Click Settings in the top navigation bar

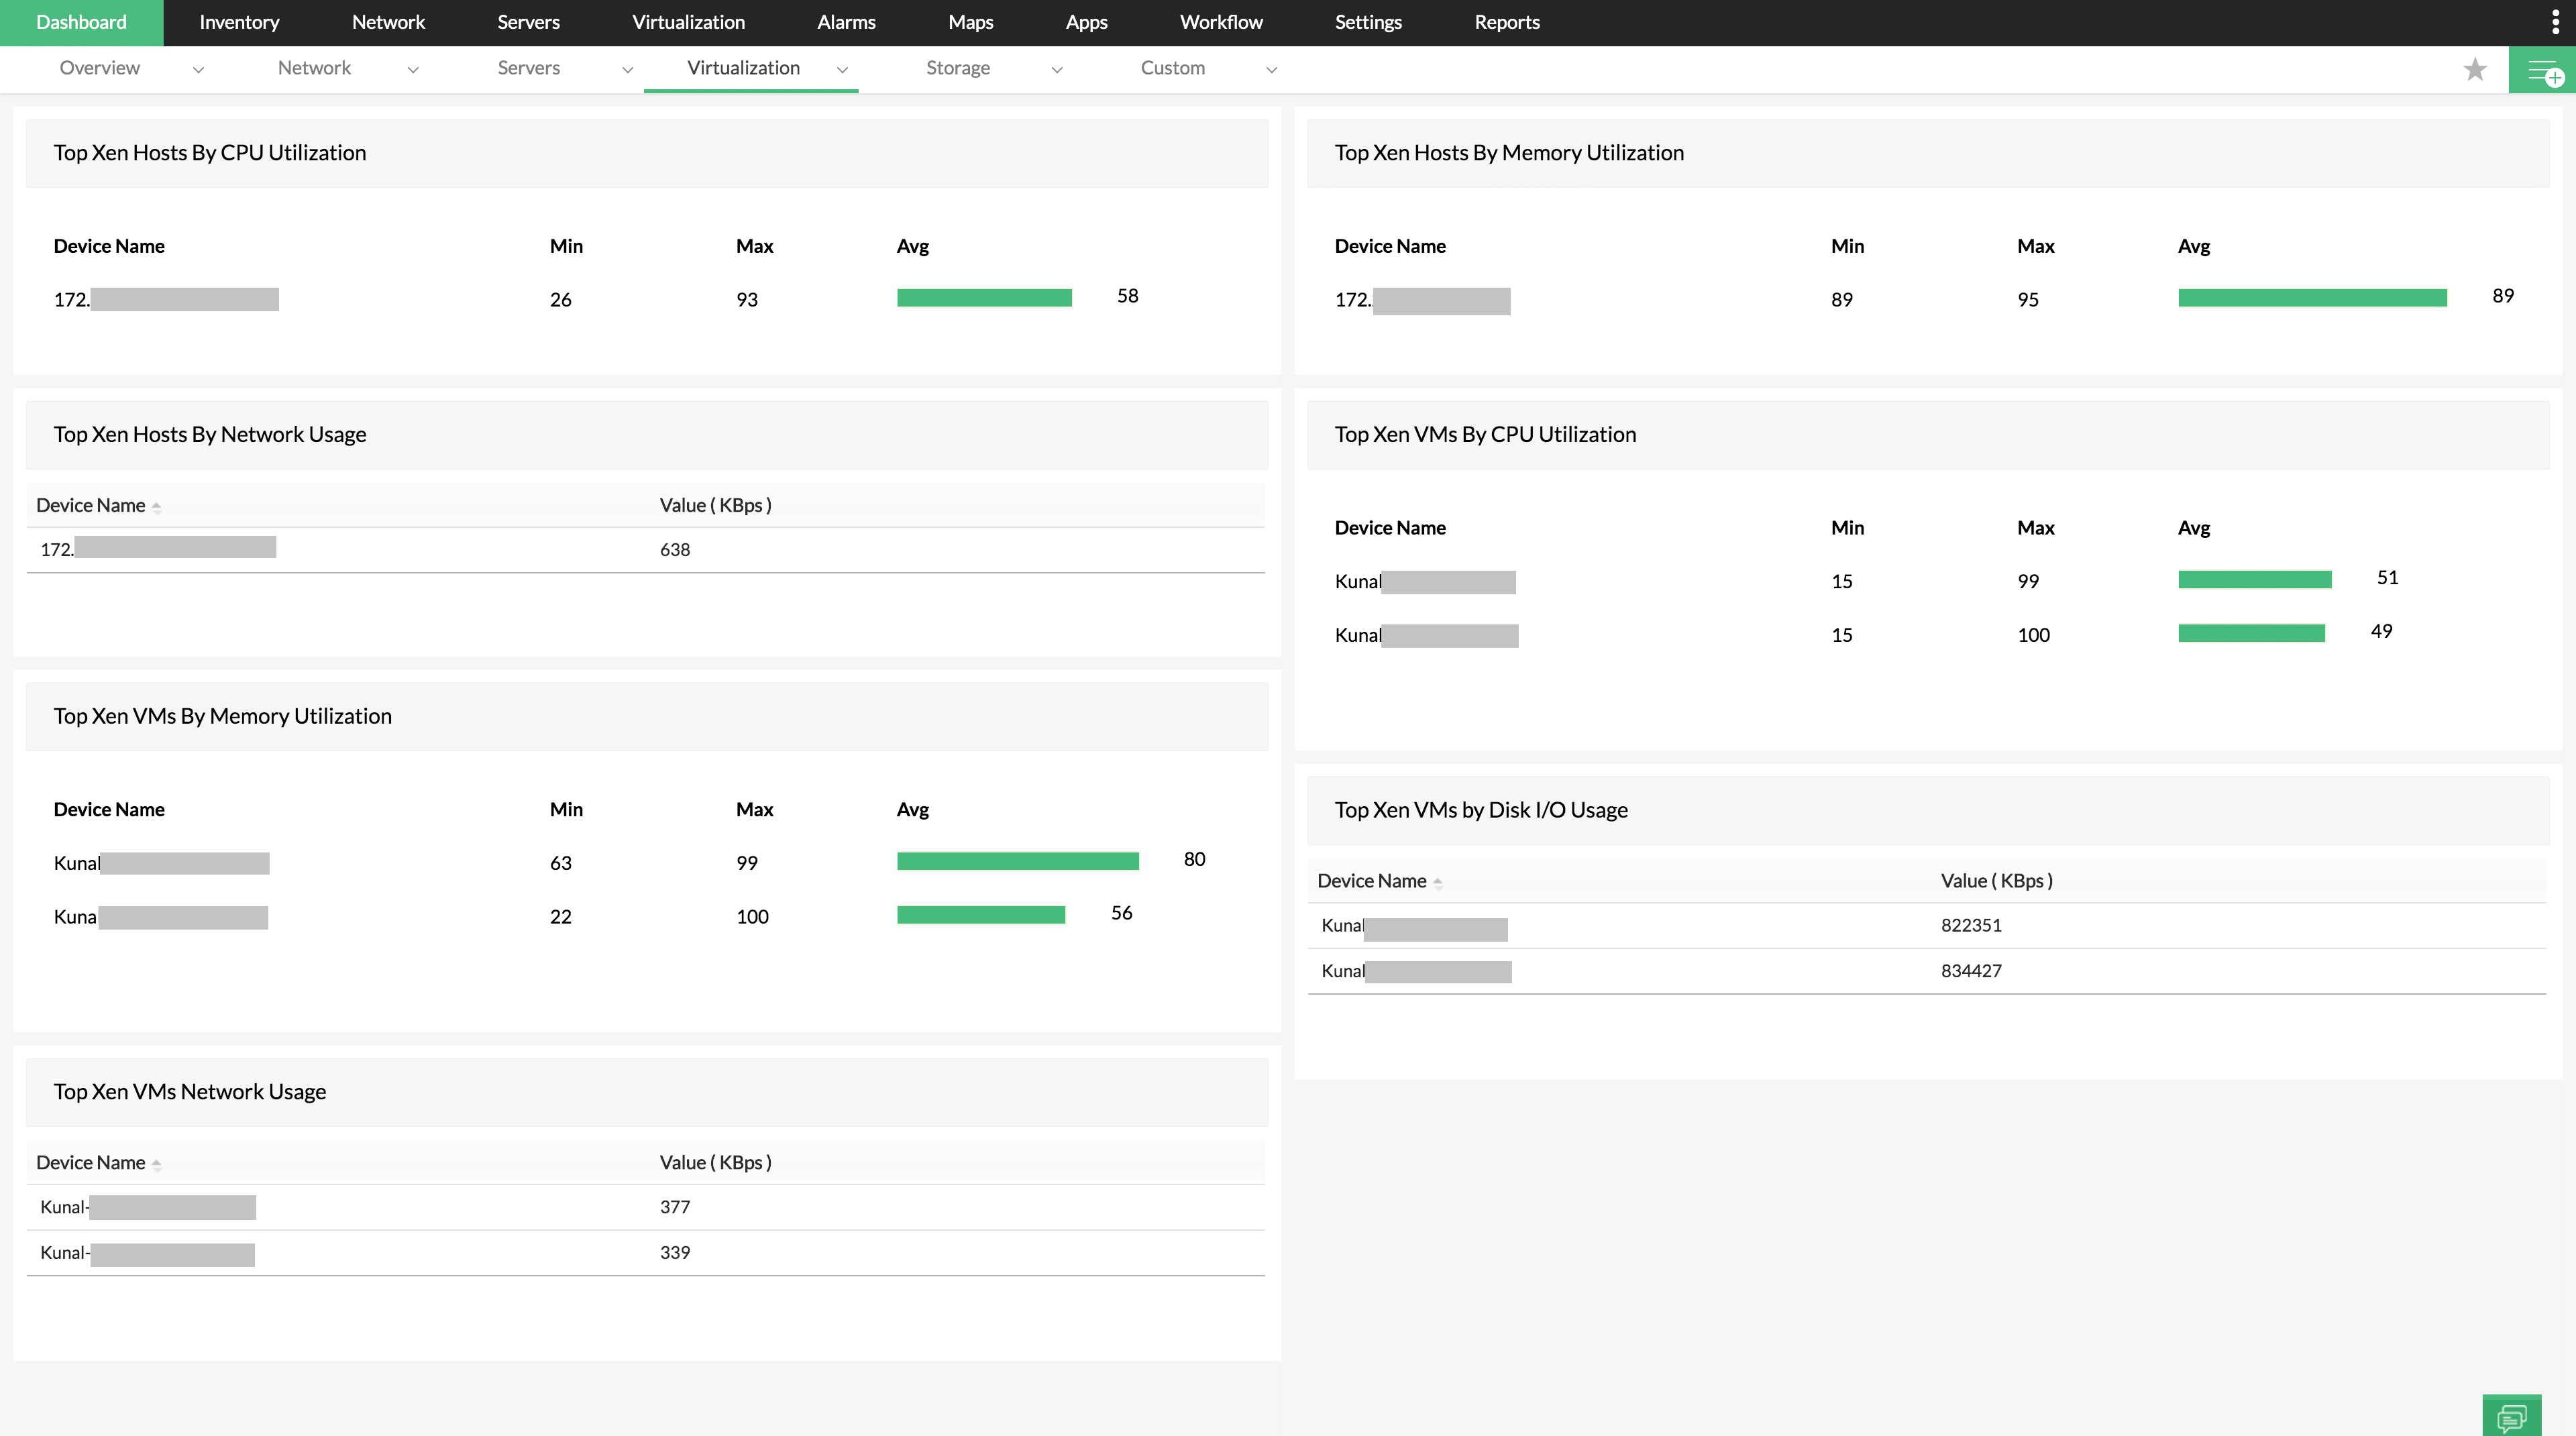click(x=1368, y=21)
